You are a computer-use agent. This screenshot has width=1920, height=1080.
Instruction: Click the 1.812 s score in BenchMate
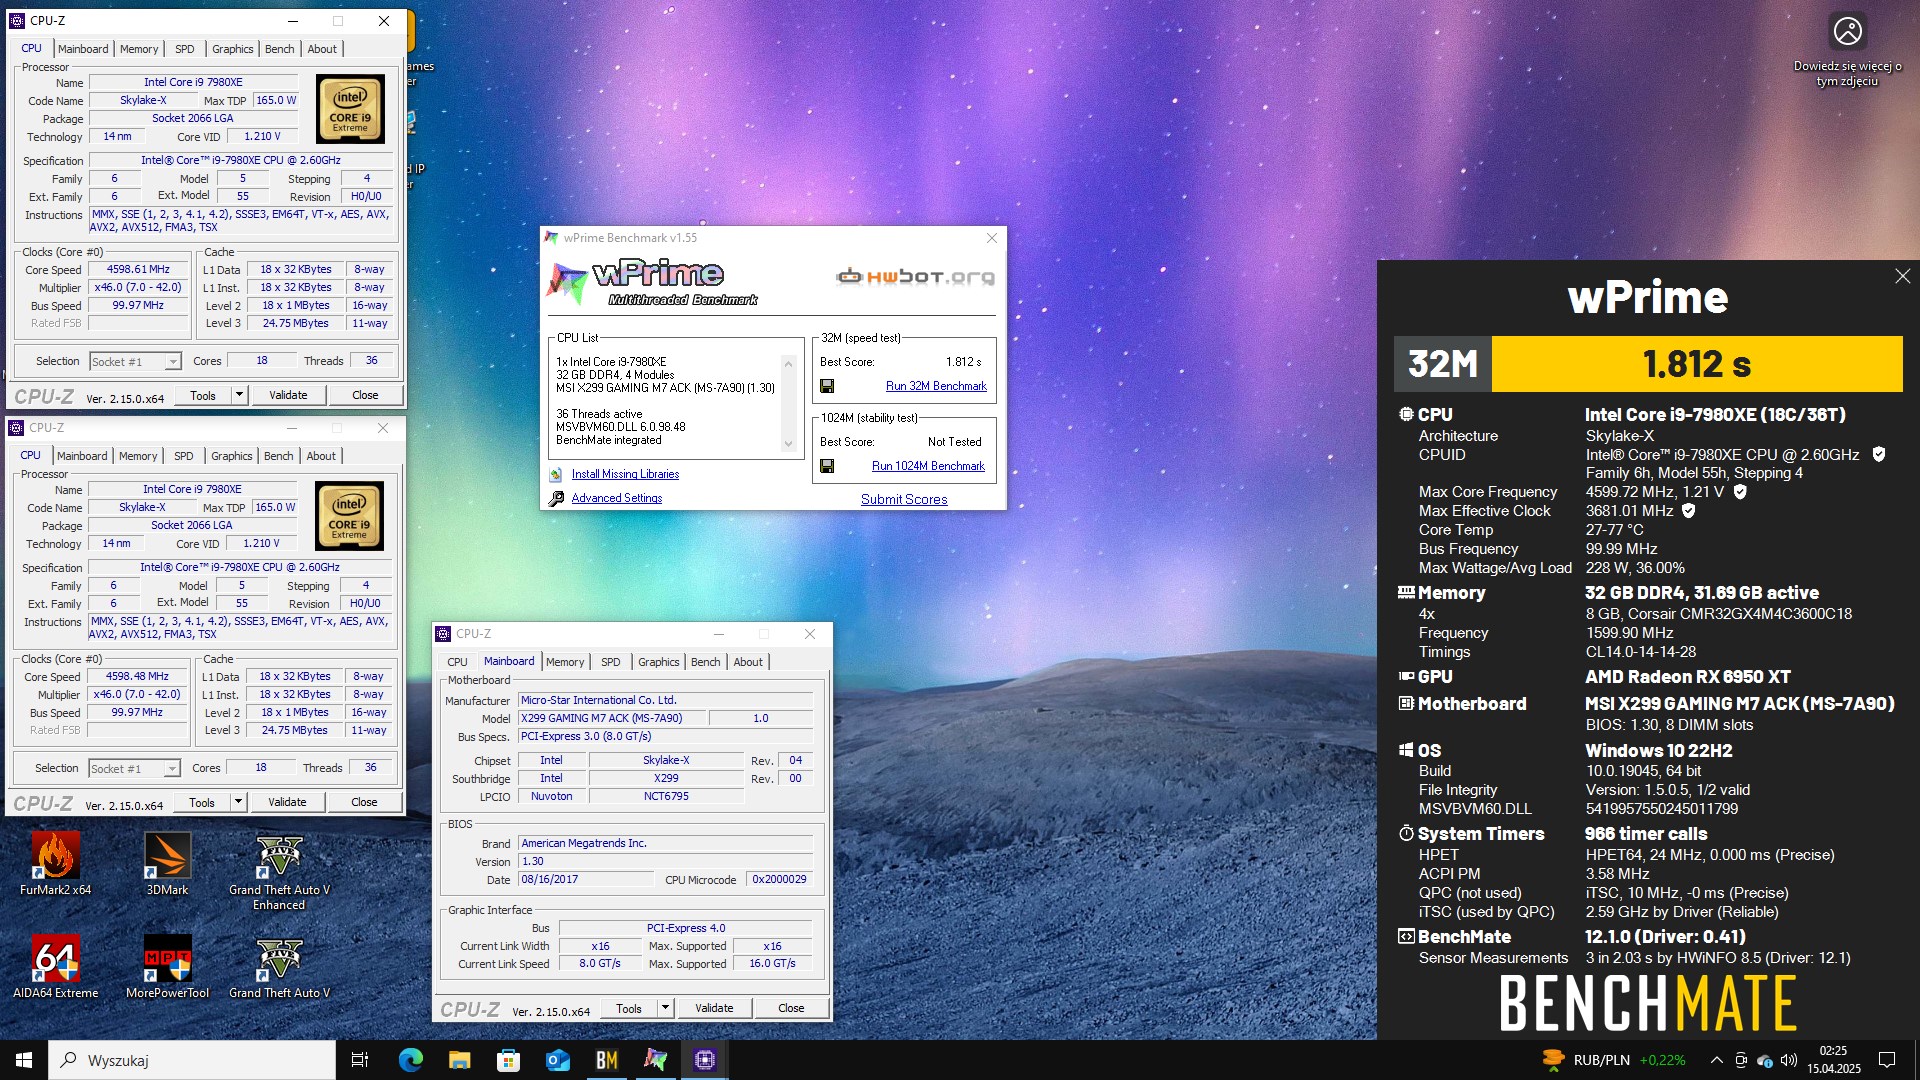1697,364
